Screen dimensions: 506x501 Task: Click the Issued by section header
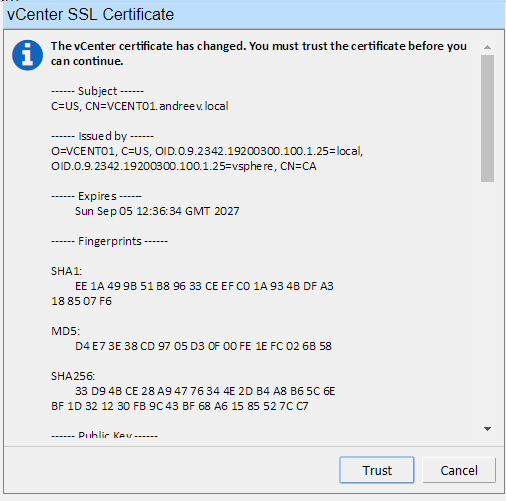[102, 136]
